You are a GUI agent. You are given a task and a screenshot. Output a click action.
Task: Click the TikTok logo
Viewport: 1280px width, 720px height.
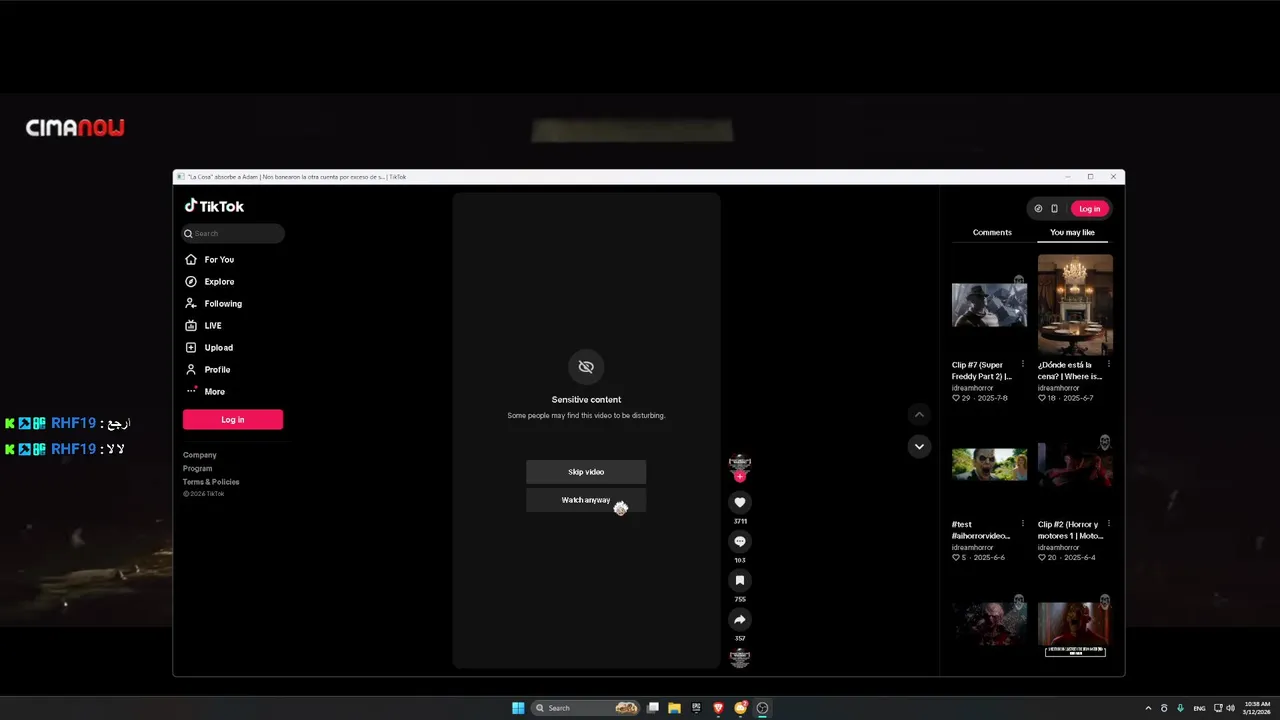(214, 206)
